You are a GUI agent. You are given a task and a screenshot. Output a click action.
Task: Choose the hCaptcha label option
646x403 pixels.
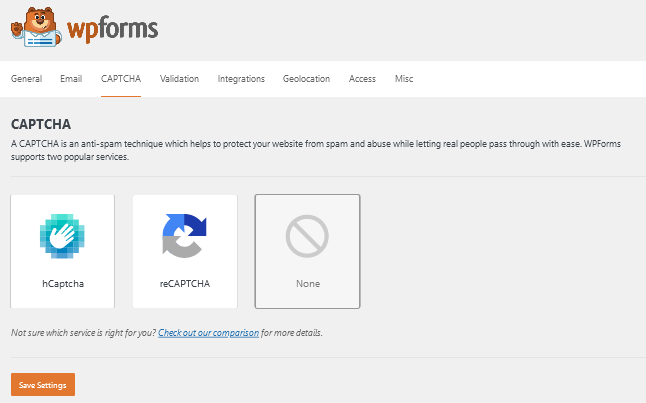click(x=63, y=284)
